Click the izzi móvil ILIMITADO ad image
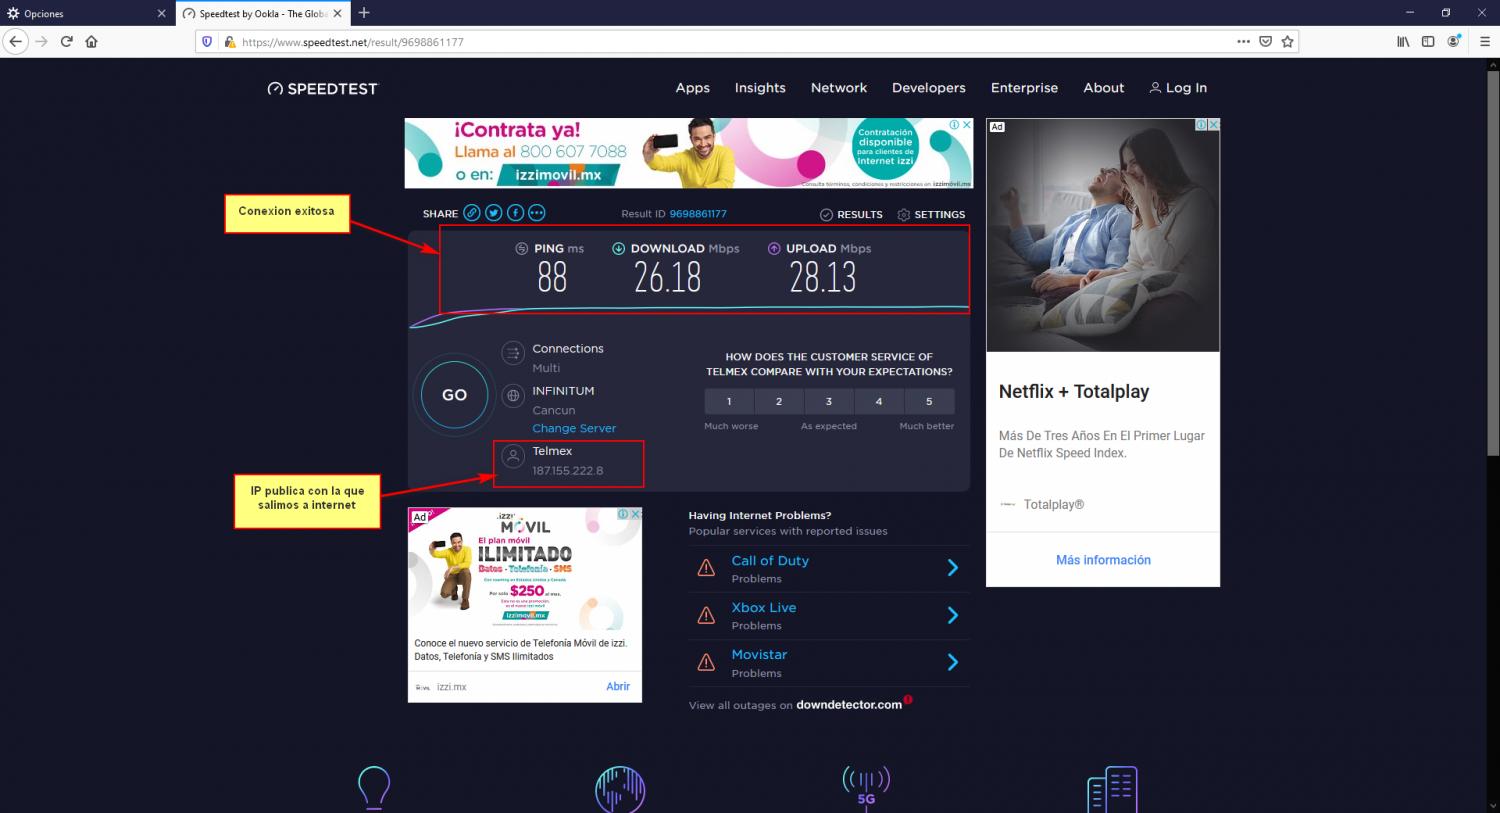1500x813 pixels. click(x=525, y=568)
